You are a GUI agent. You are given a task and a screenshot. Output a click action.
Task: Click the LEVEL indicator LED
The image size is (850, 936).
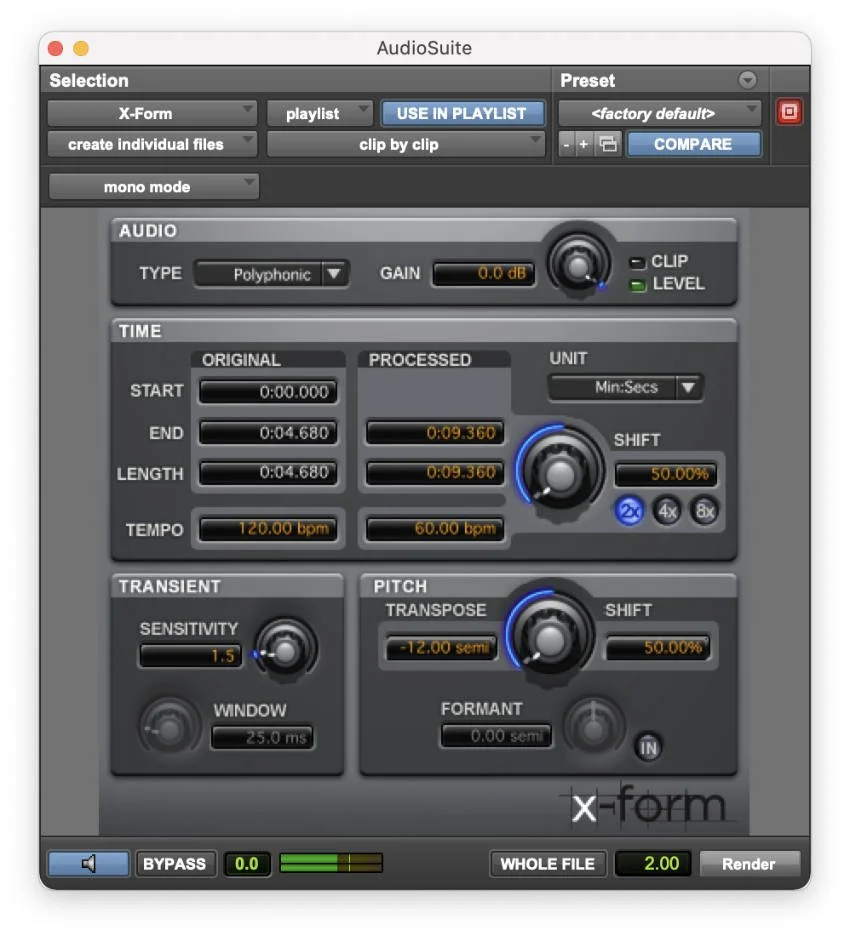click(638, 285)
